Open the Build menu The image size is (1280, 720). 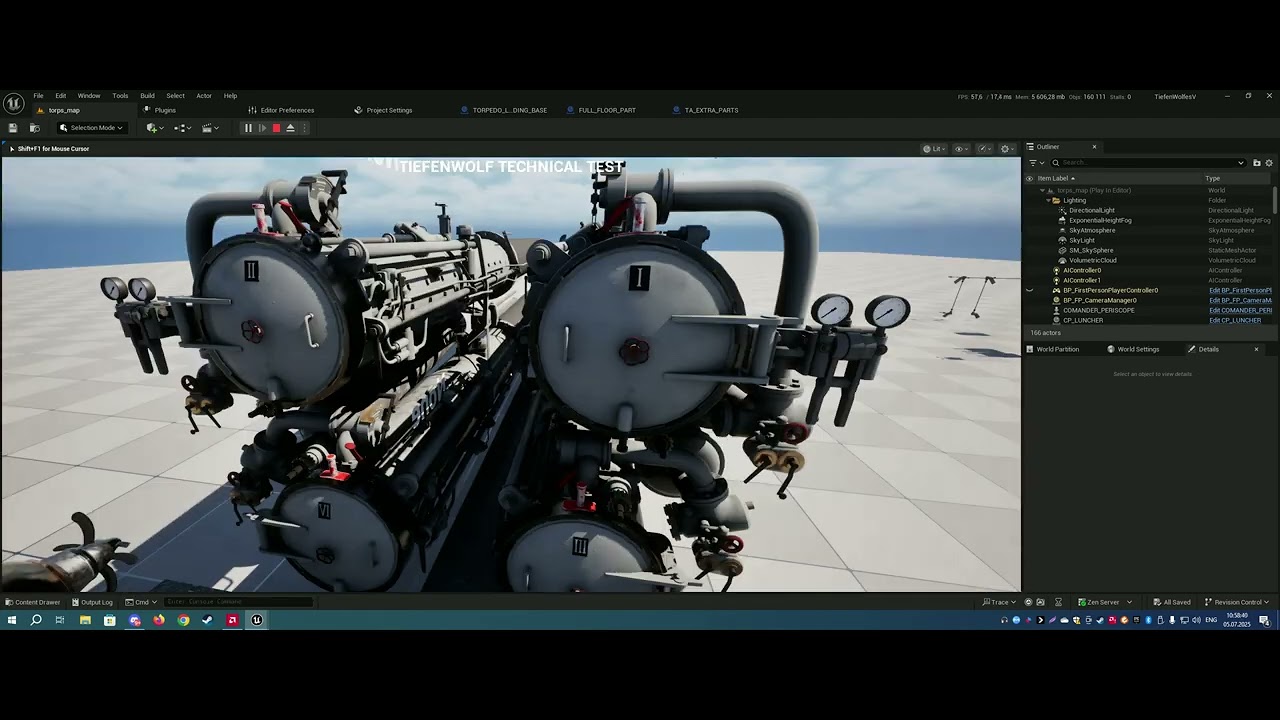pyautogui.click(x=147, y=96)
